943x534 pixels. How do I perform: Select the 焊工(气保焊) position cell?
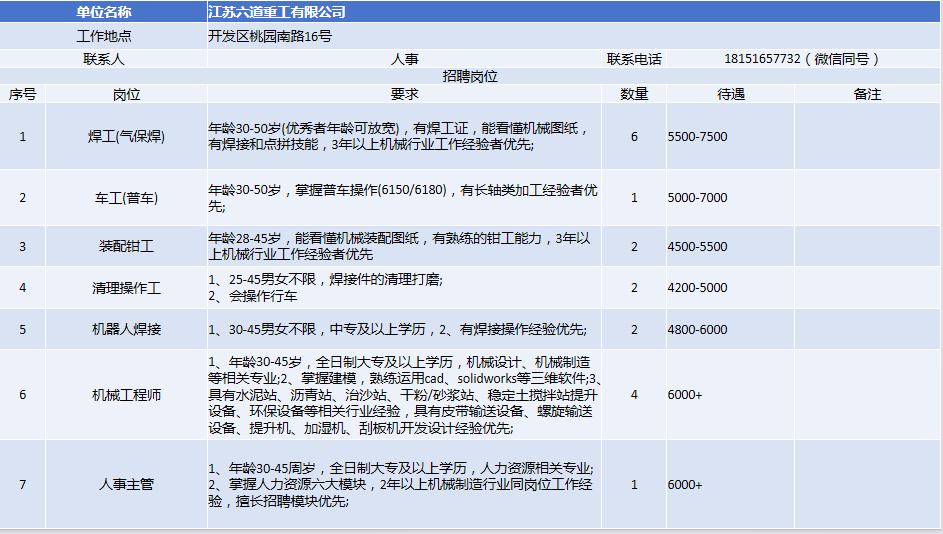coord(126,136)
